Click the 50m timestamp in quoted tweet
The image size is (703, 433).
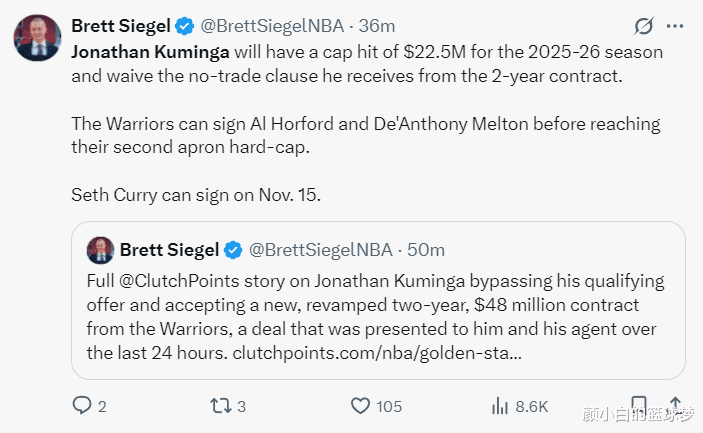pyautogui.click(x=426, y=249)
